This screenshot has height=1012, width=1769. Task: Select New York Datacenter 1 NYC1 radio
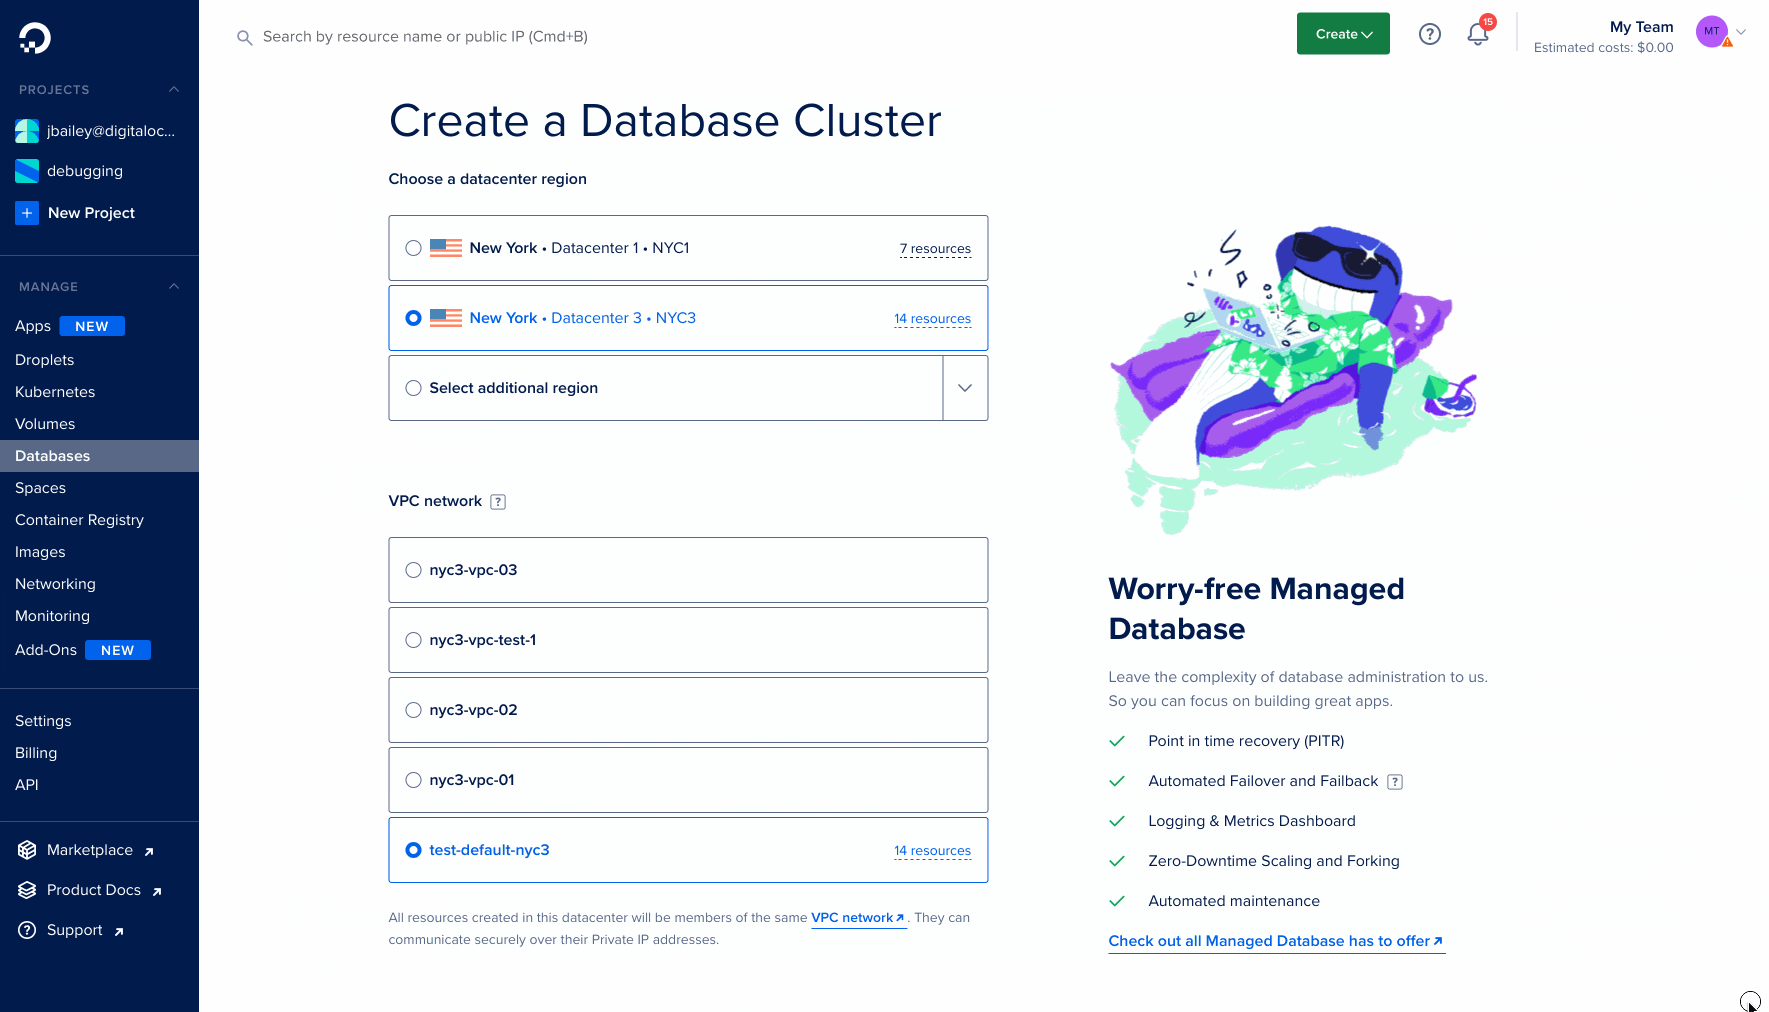point(413,248)
